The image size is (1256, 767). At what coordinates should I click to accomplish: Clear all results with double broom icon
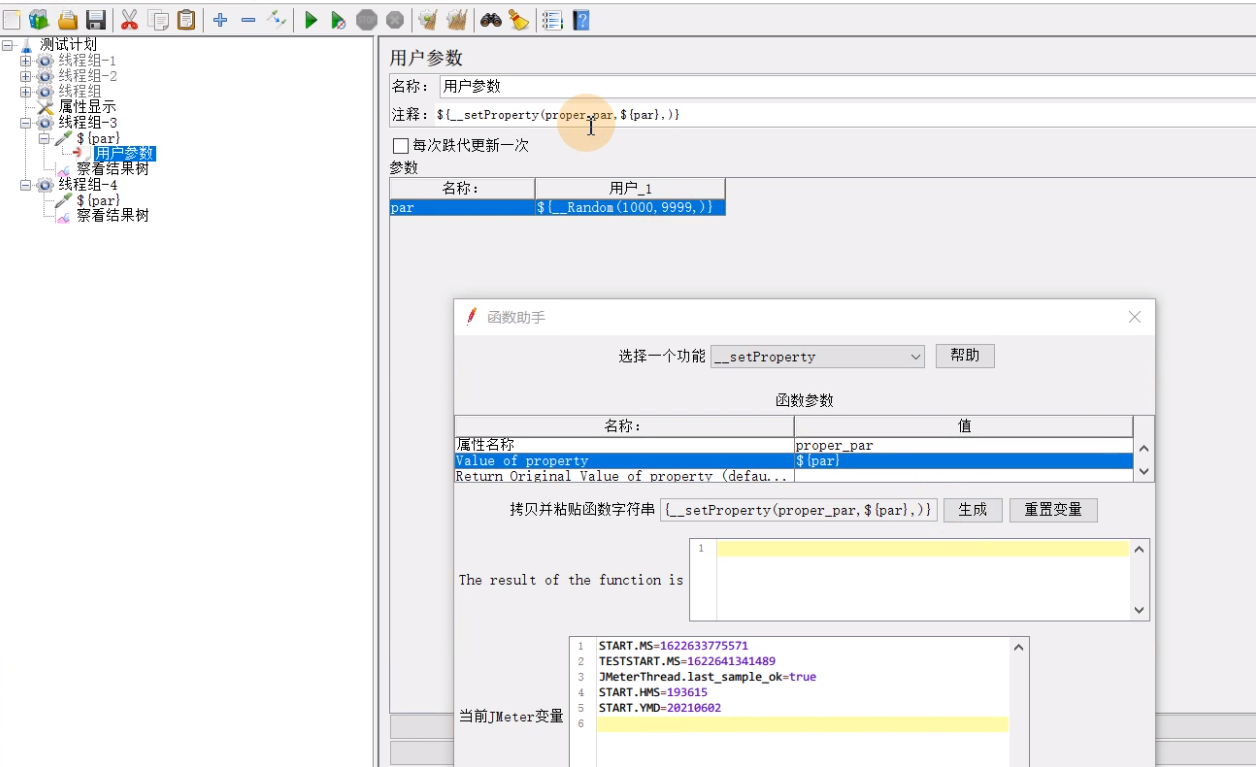point(457,19)
